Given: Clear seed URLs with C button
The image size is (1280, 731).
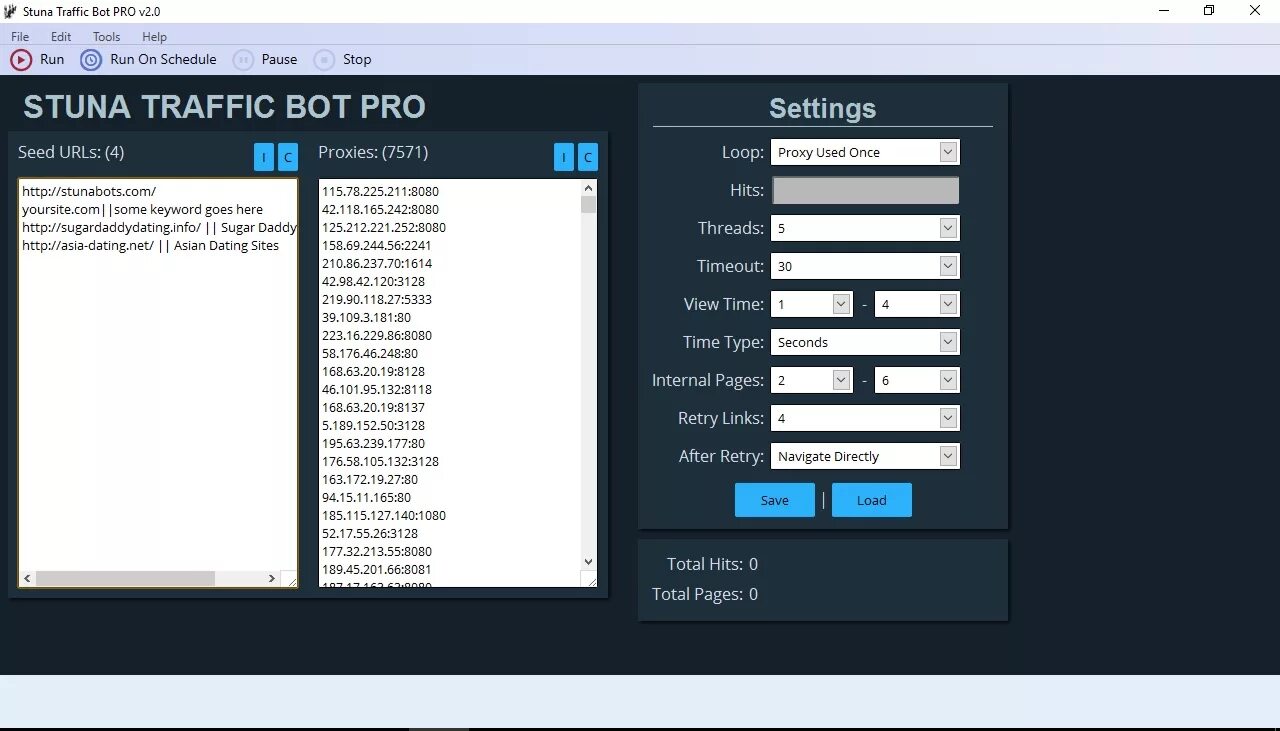Looking at the screenshot, I should pyautogui.click(x=287, y=157).
